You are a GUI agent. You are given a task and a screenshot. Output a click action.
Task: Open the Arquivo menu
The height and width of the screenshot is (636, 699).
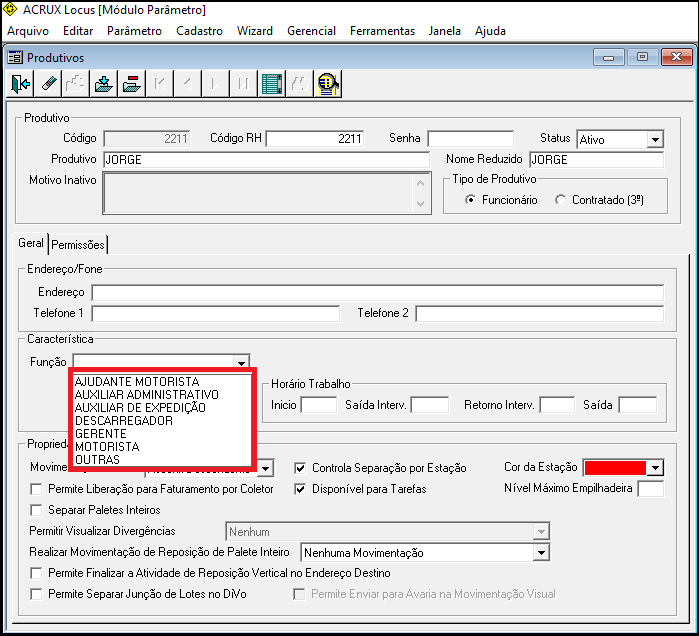[x=28, y=31]
